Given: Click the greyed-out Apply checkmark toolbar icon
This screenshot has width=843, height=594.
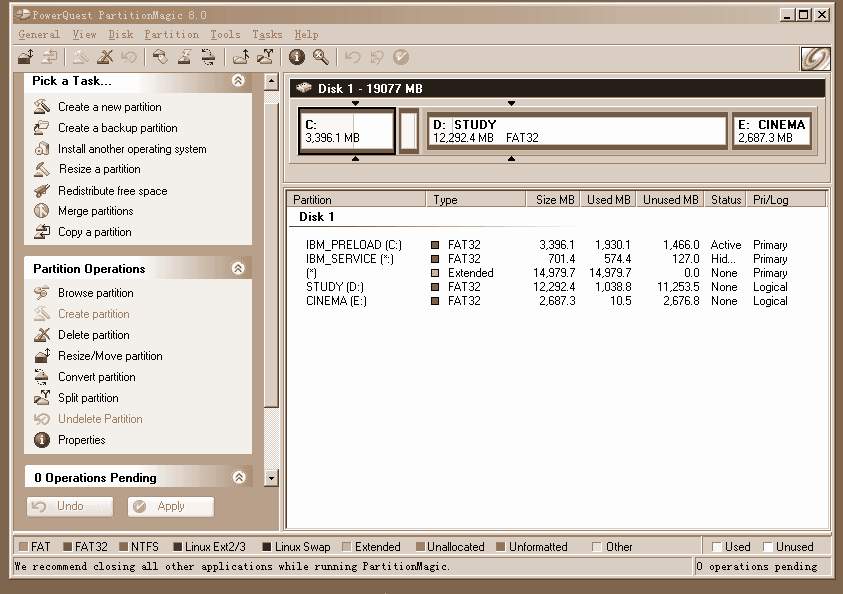Looking at the screenshot, I should (x=401, y=56).
